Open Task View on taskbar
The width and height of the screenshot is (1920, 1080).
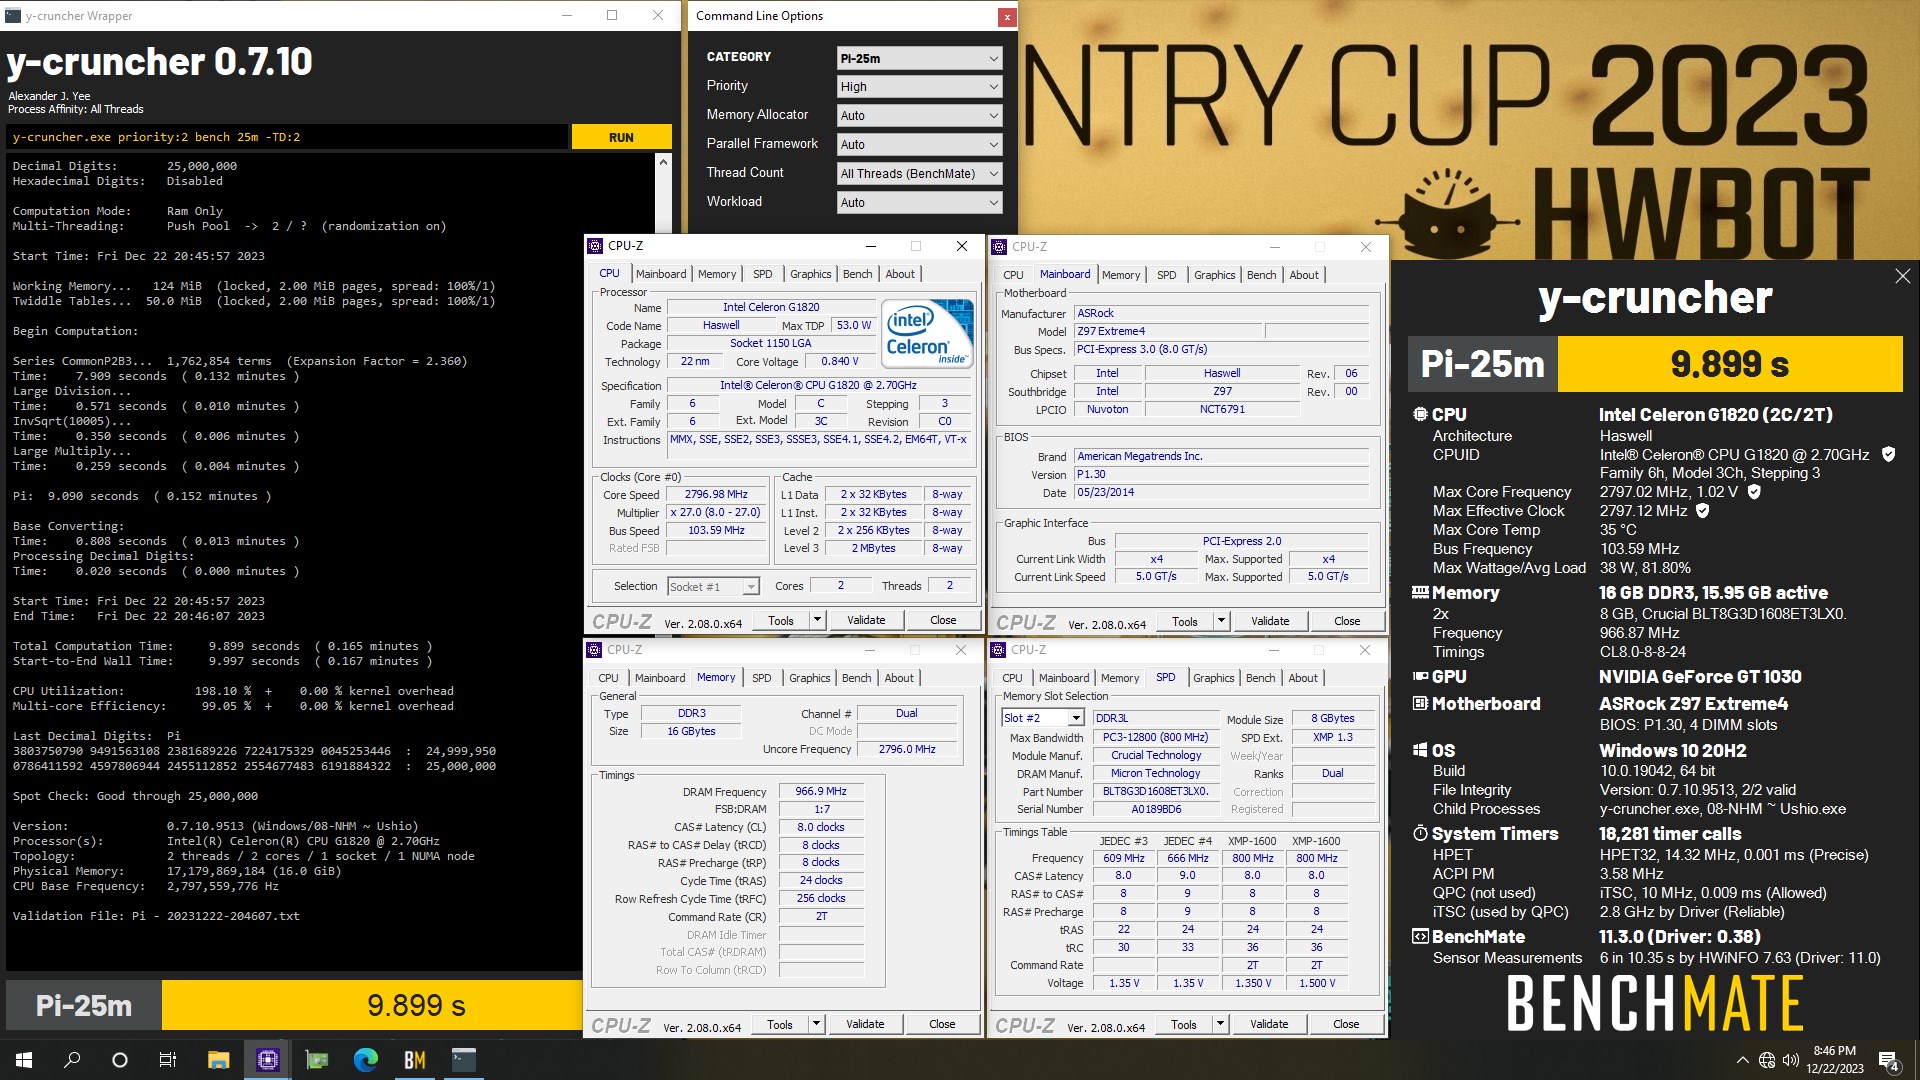(x=168, y=1060)
